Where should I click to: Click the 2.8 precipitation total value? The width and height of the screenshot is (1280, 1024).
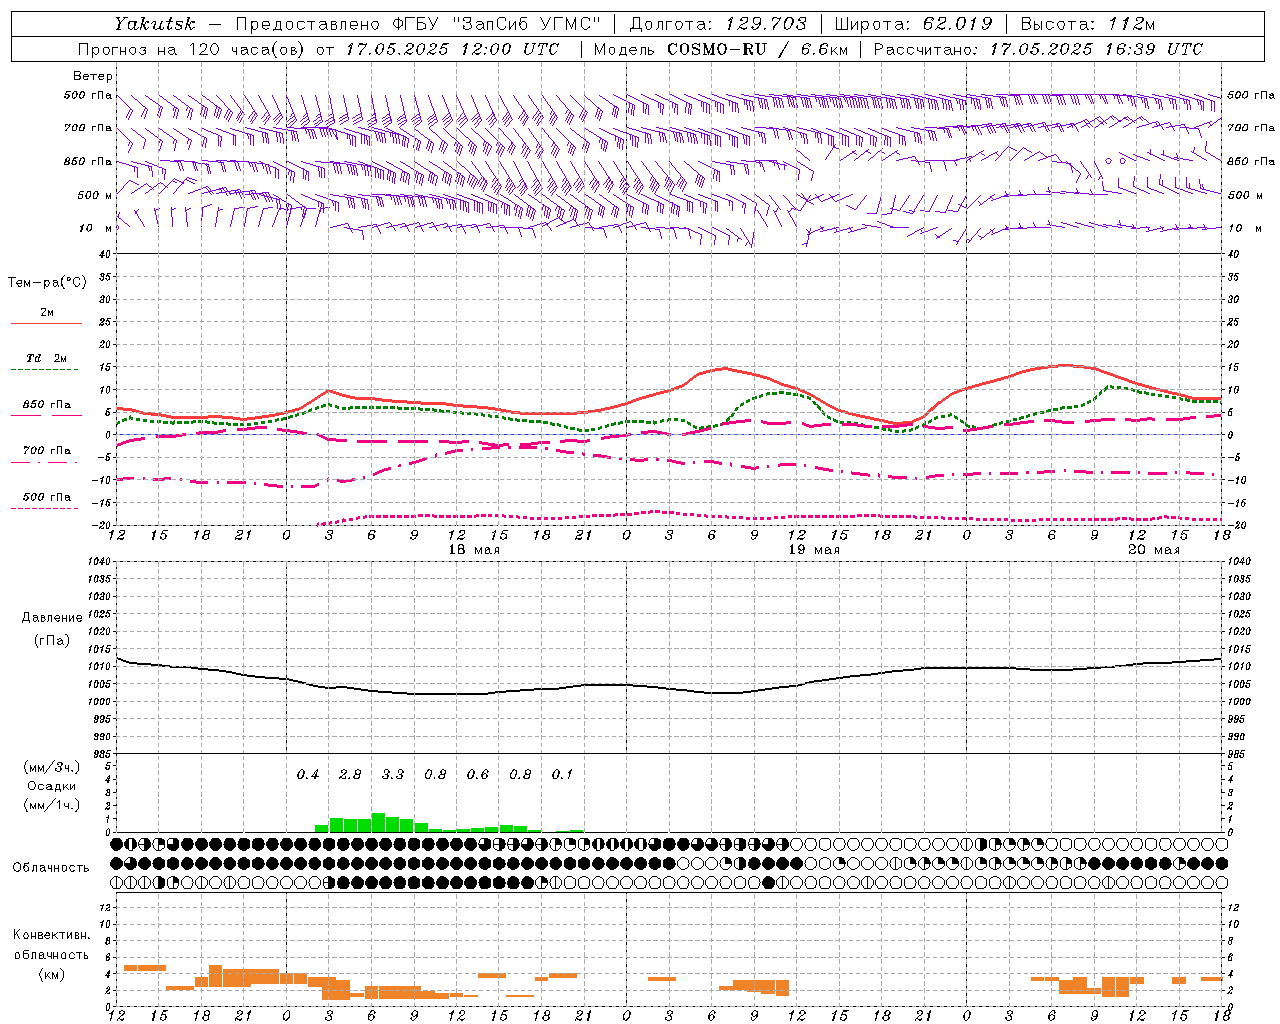[x=350, y=775]
